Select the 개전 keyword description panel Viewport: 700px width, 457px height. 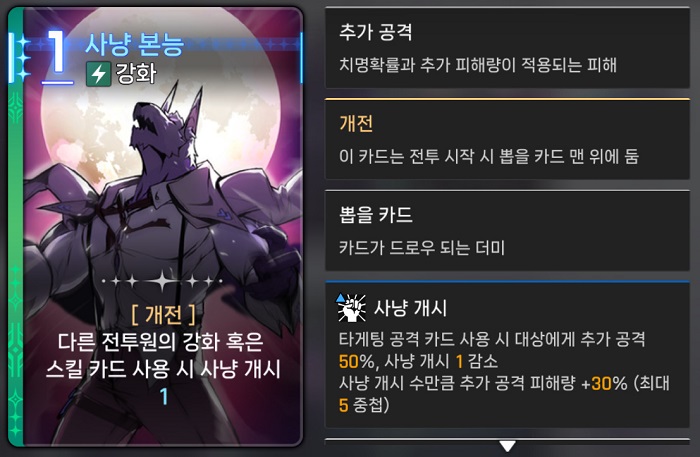507,139
